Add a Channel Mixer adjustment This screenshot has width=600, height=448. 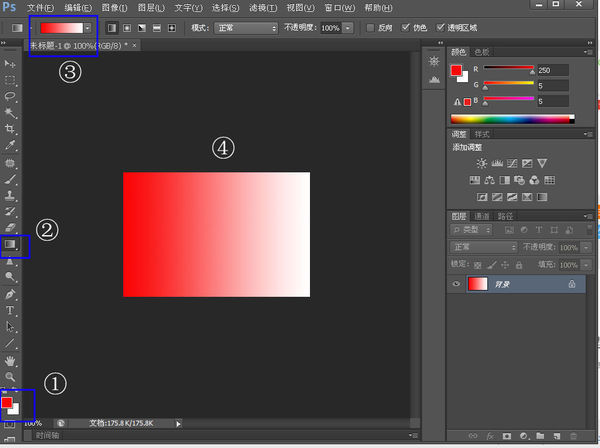tap(535, 180)
